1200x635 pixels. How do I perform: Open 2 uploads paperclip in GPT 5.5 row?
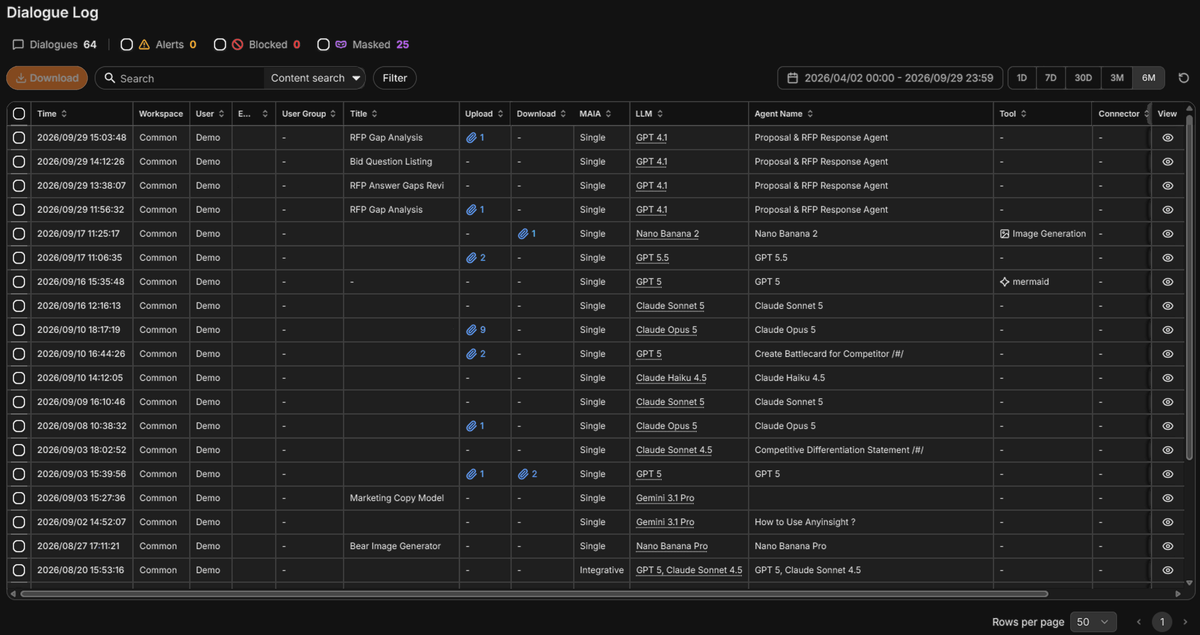coord(476,258)
